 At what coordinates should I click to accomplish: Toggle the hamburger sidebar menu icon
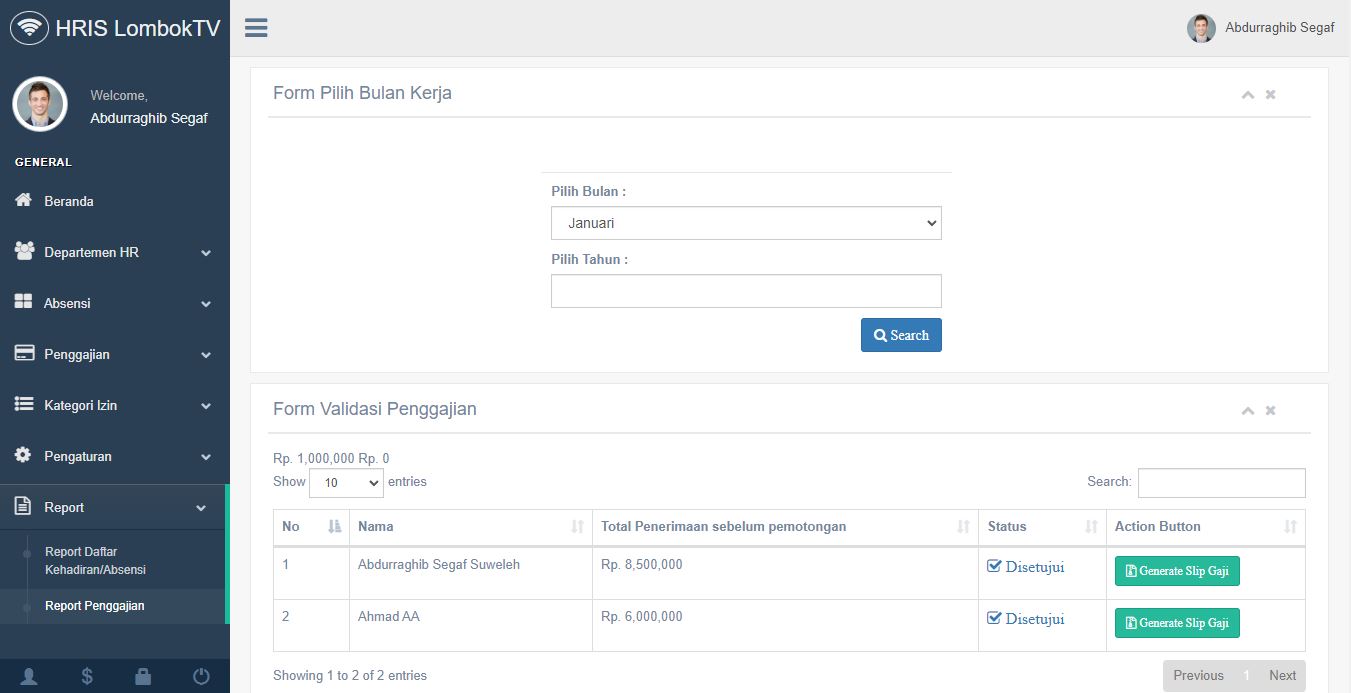coord(256,28)
